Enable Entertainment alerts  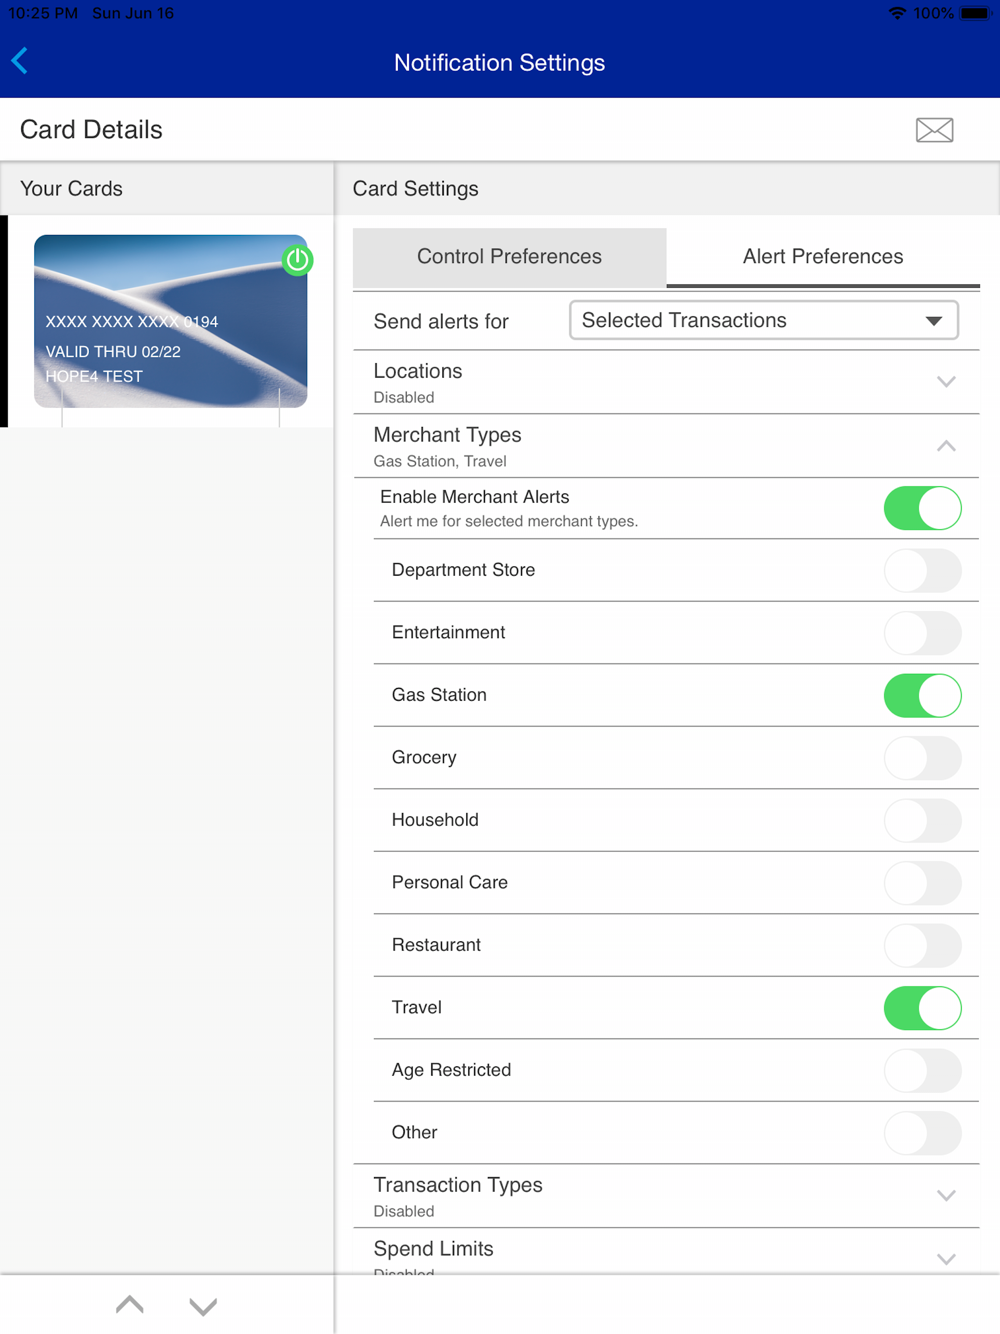(922, 633)
